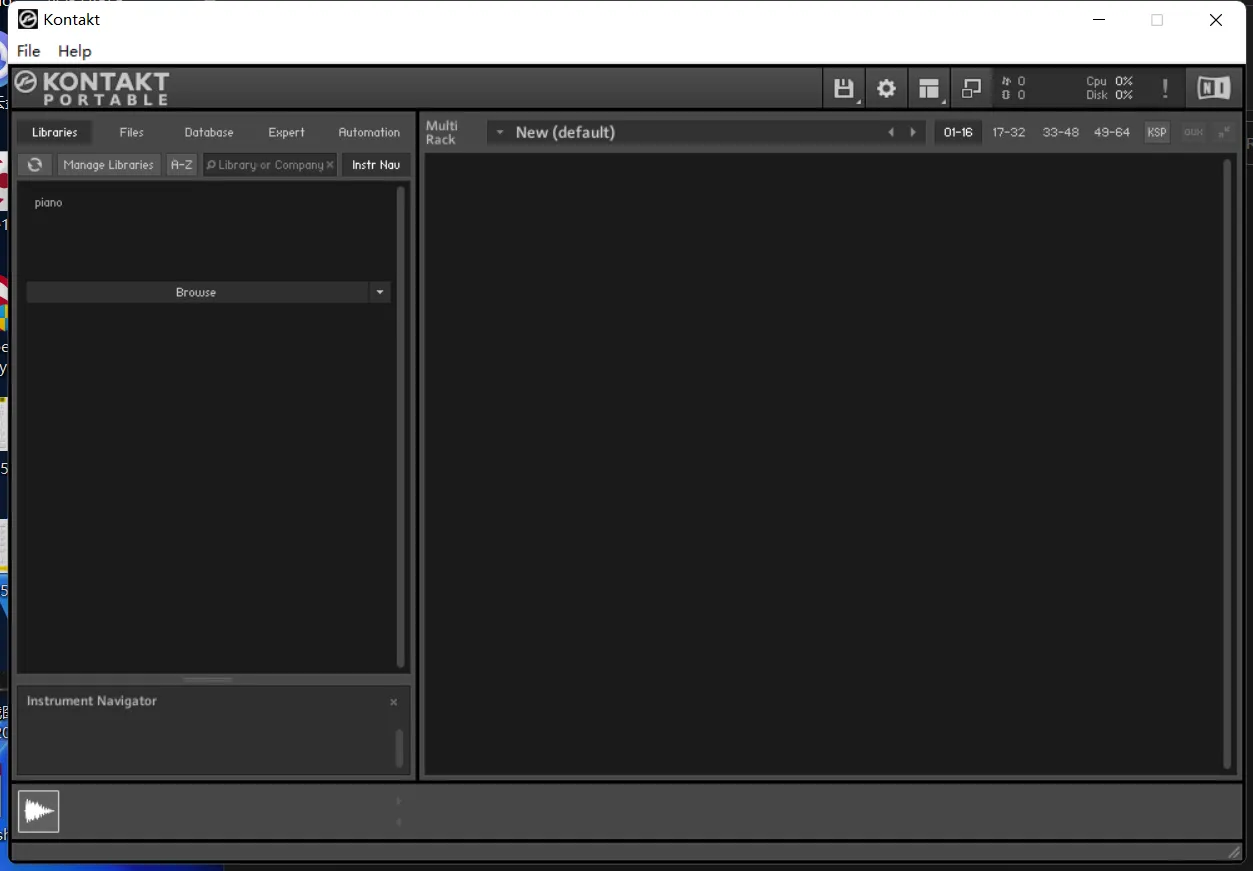Click the waveform icon at bottom left
Screen dimensions: 1253x871
click(x=39, y=811)
